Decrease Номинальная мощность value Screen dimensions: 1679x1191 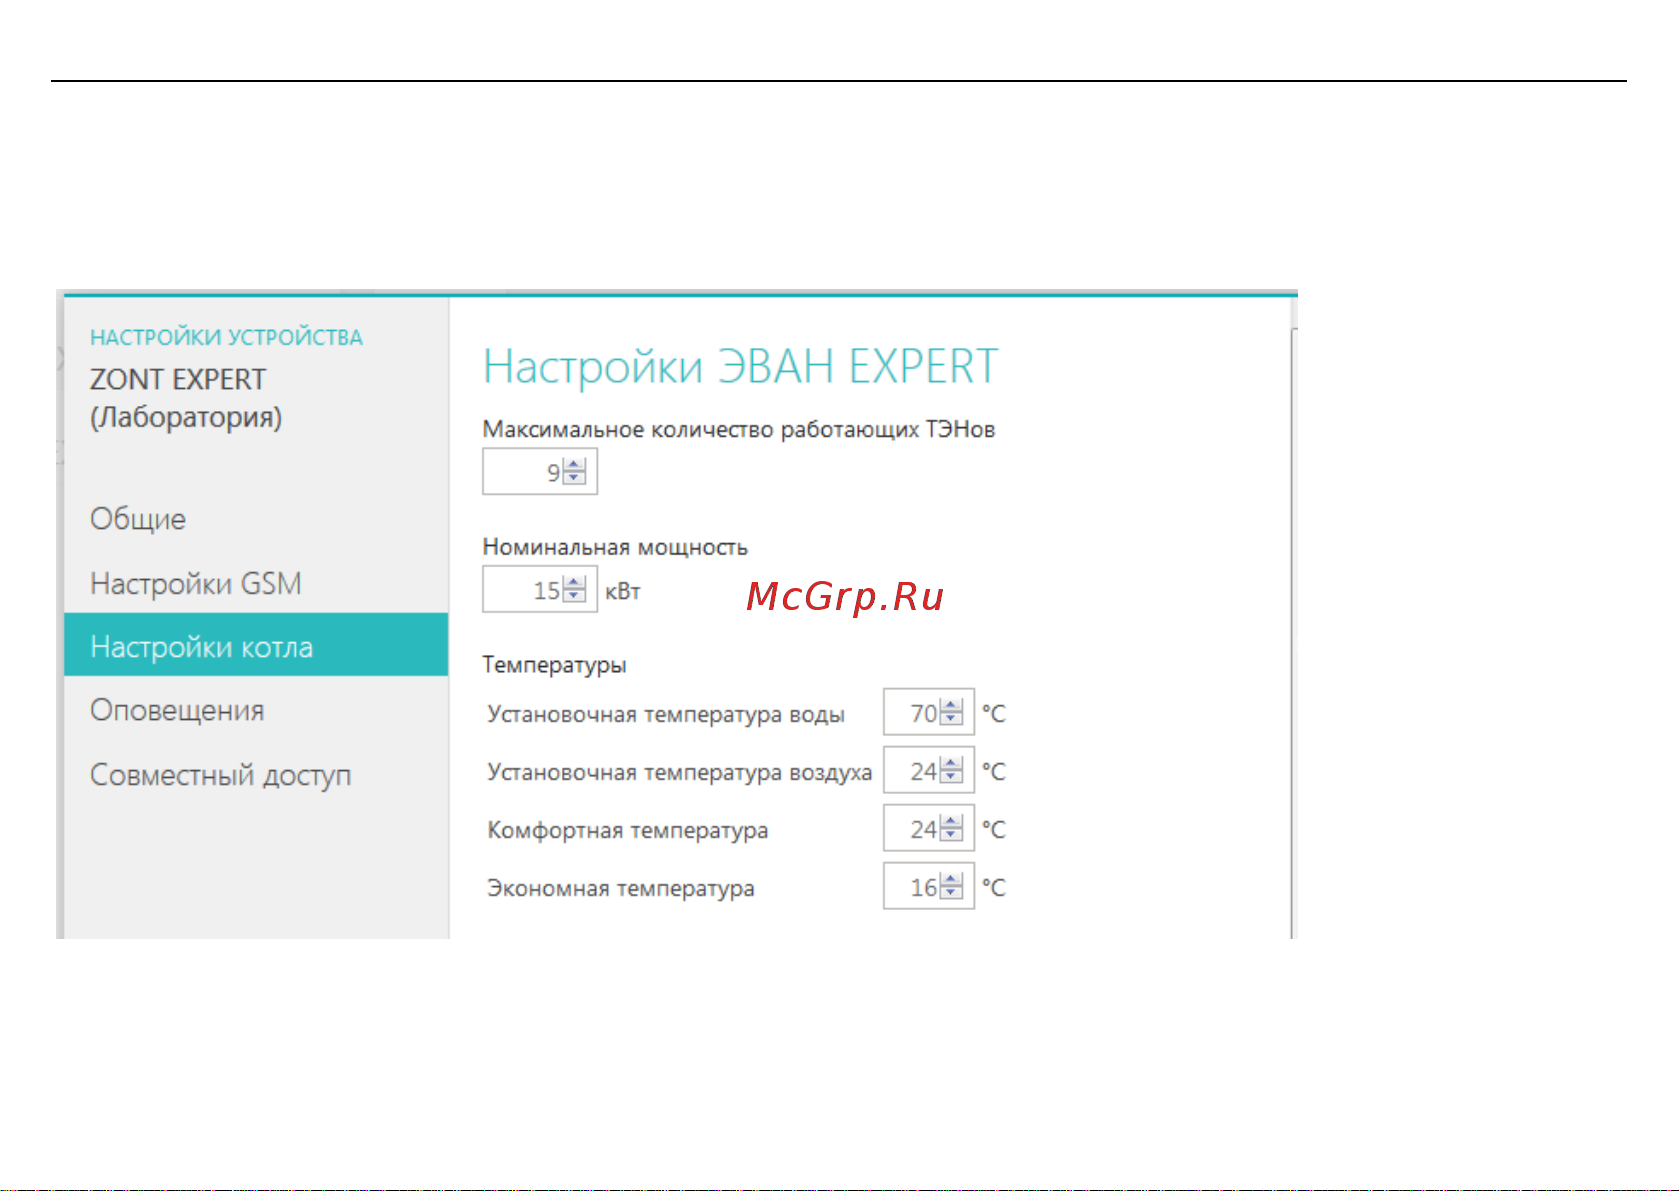[574, 596]
